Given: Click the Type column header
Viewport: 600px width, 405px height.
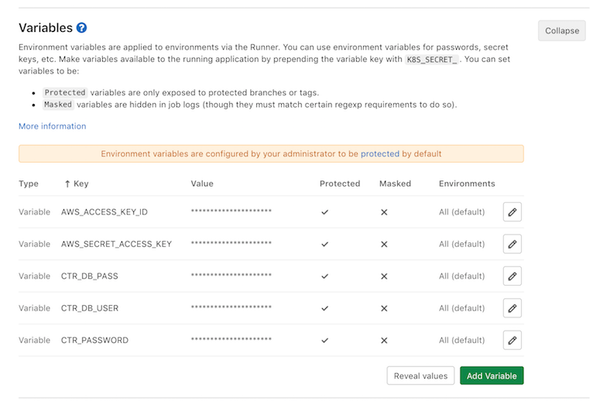Looking at the screenshot, I should point(28,184).
